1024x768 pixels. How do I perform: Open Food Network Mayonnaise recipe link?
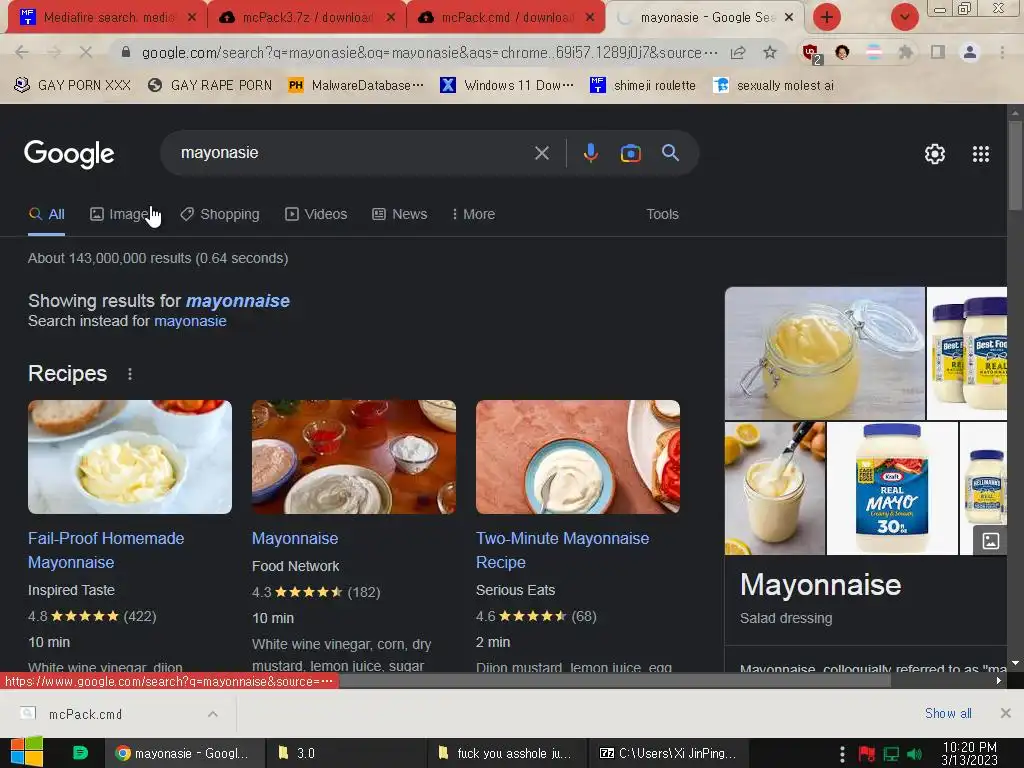[x=295, y=538]
